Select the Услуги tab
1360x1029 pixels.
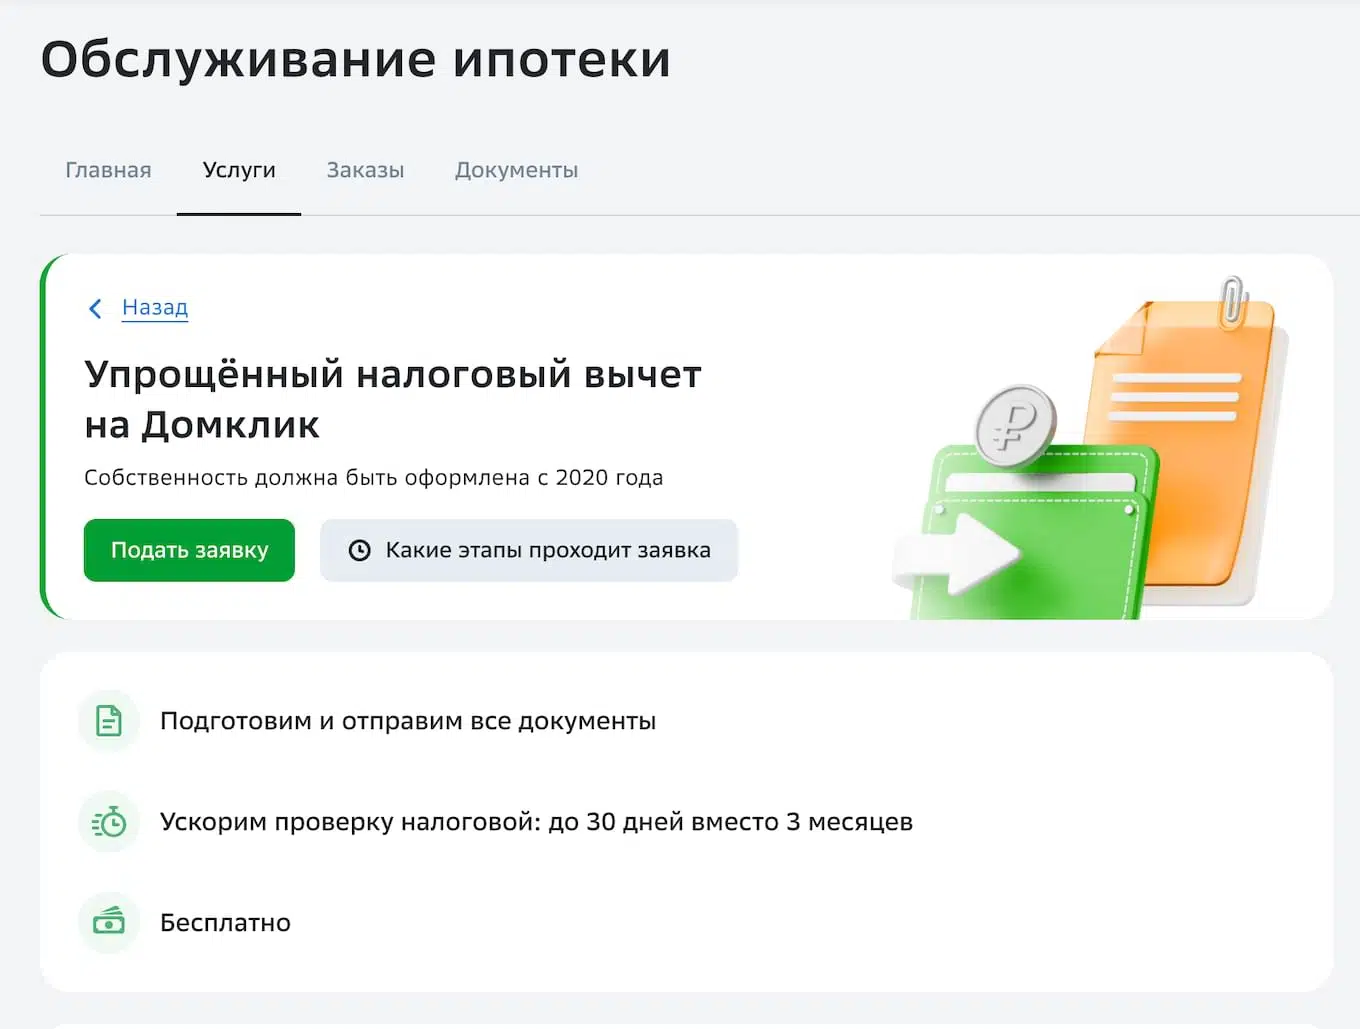tap(238, 170)
